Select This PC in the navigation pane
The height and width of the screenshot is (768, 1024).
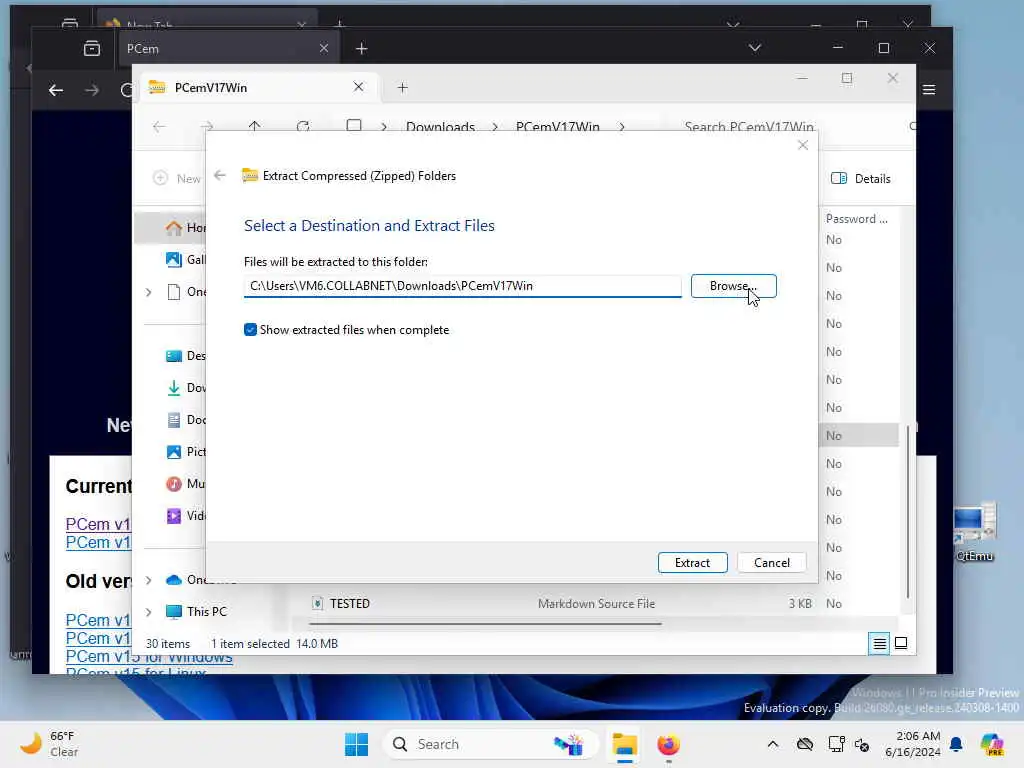[197, 611]
